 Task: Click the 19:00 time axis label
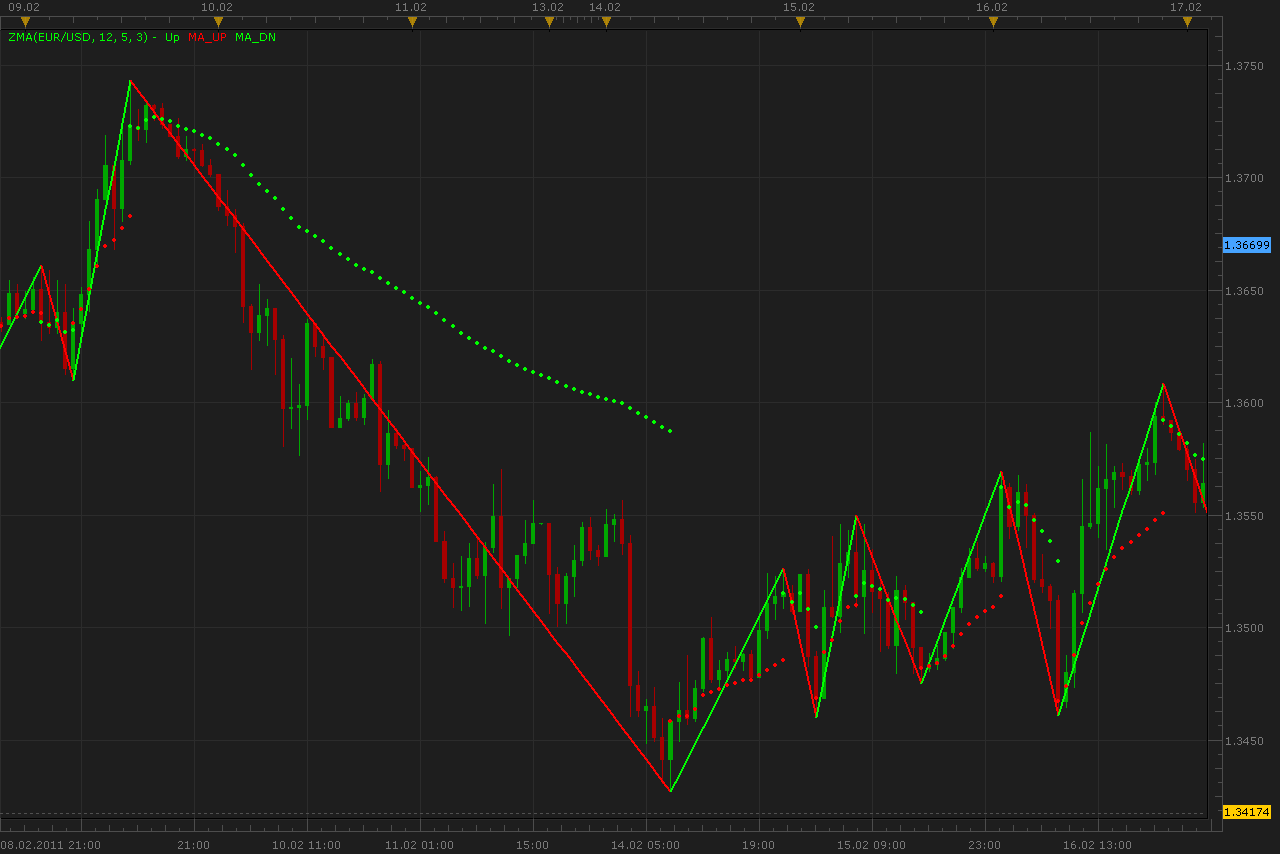coord(758,845)
